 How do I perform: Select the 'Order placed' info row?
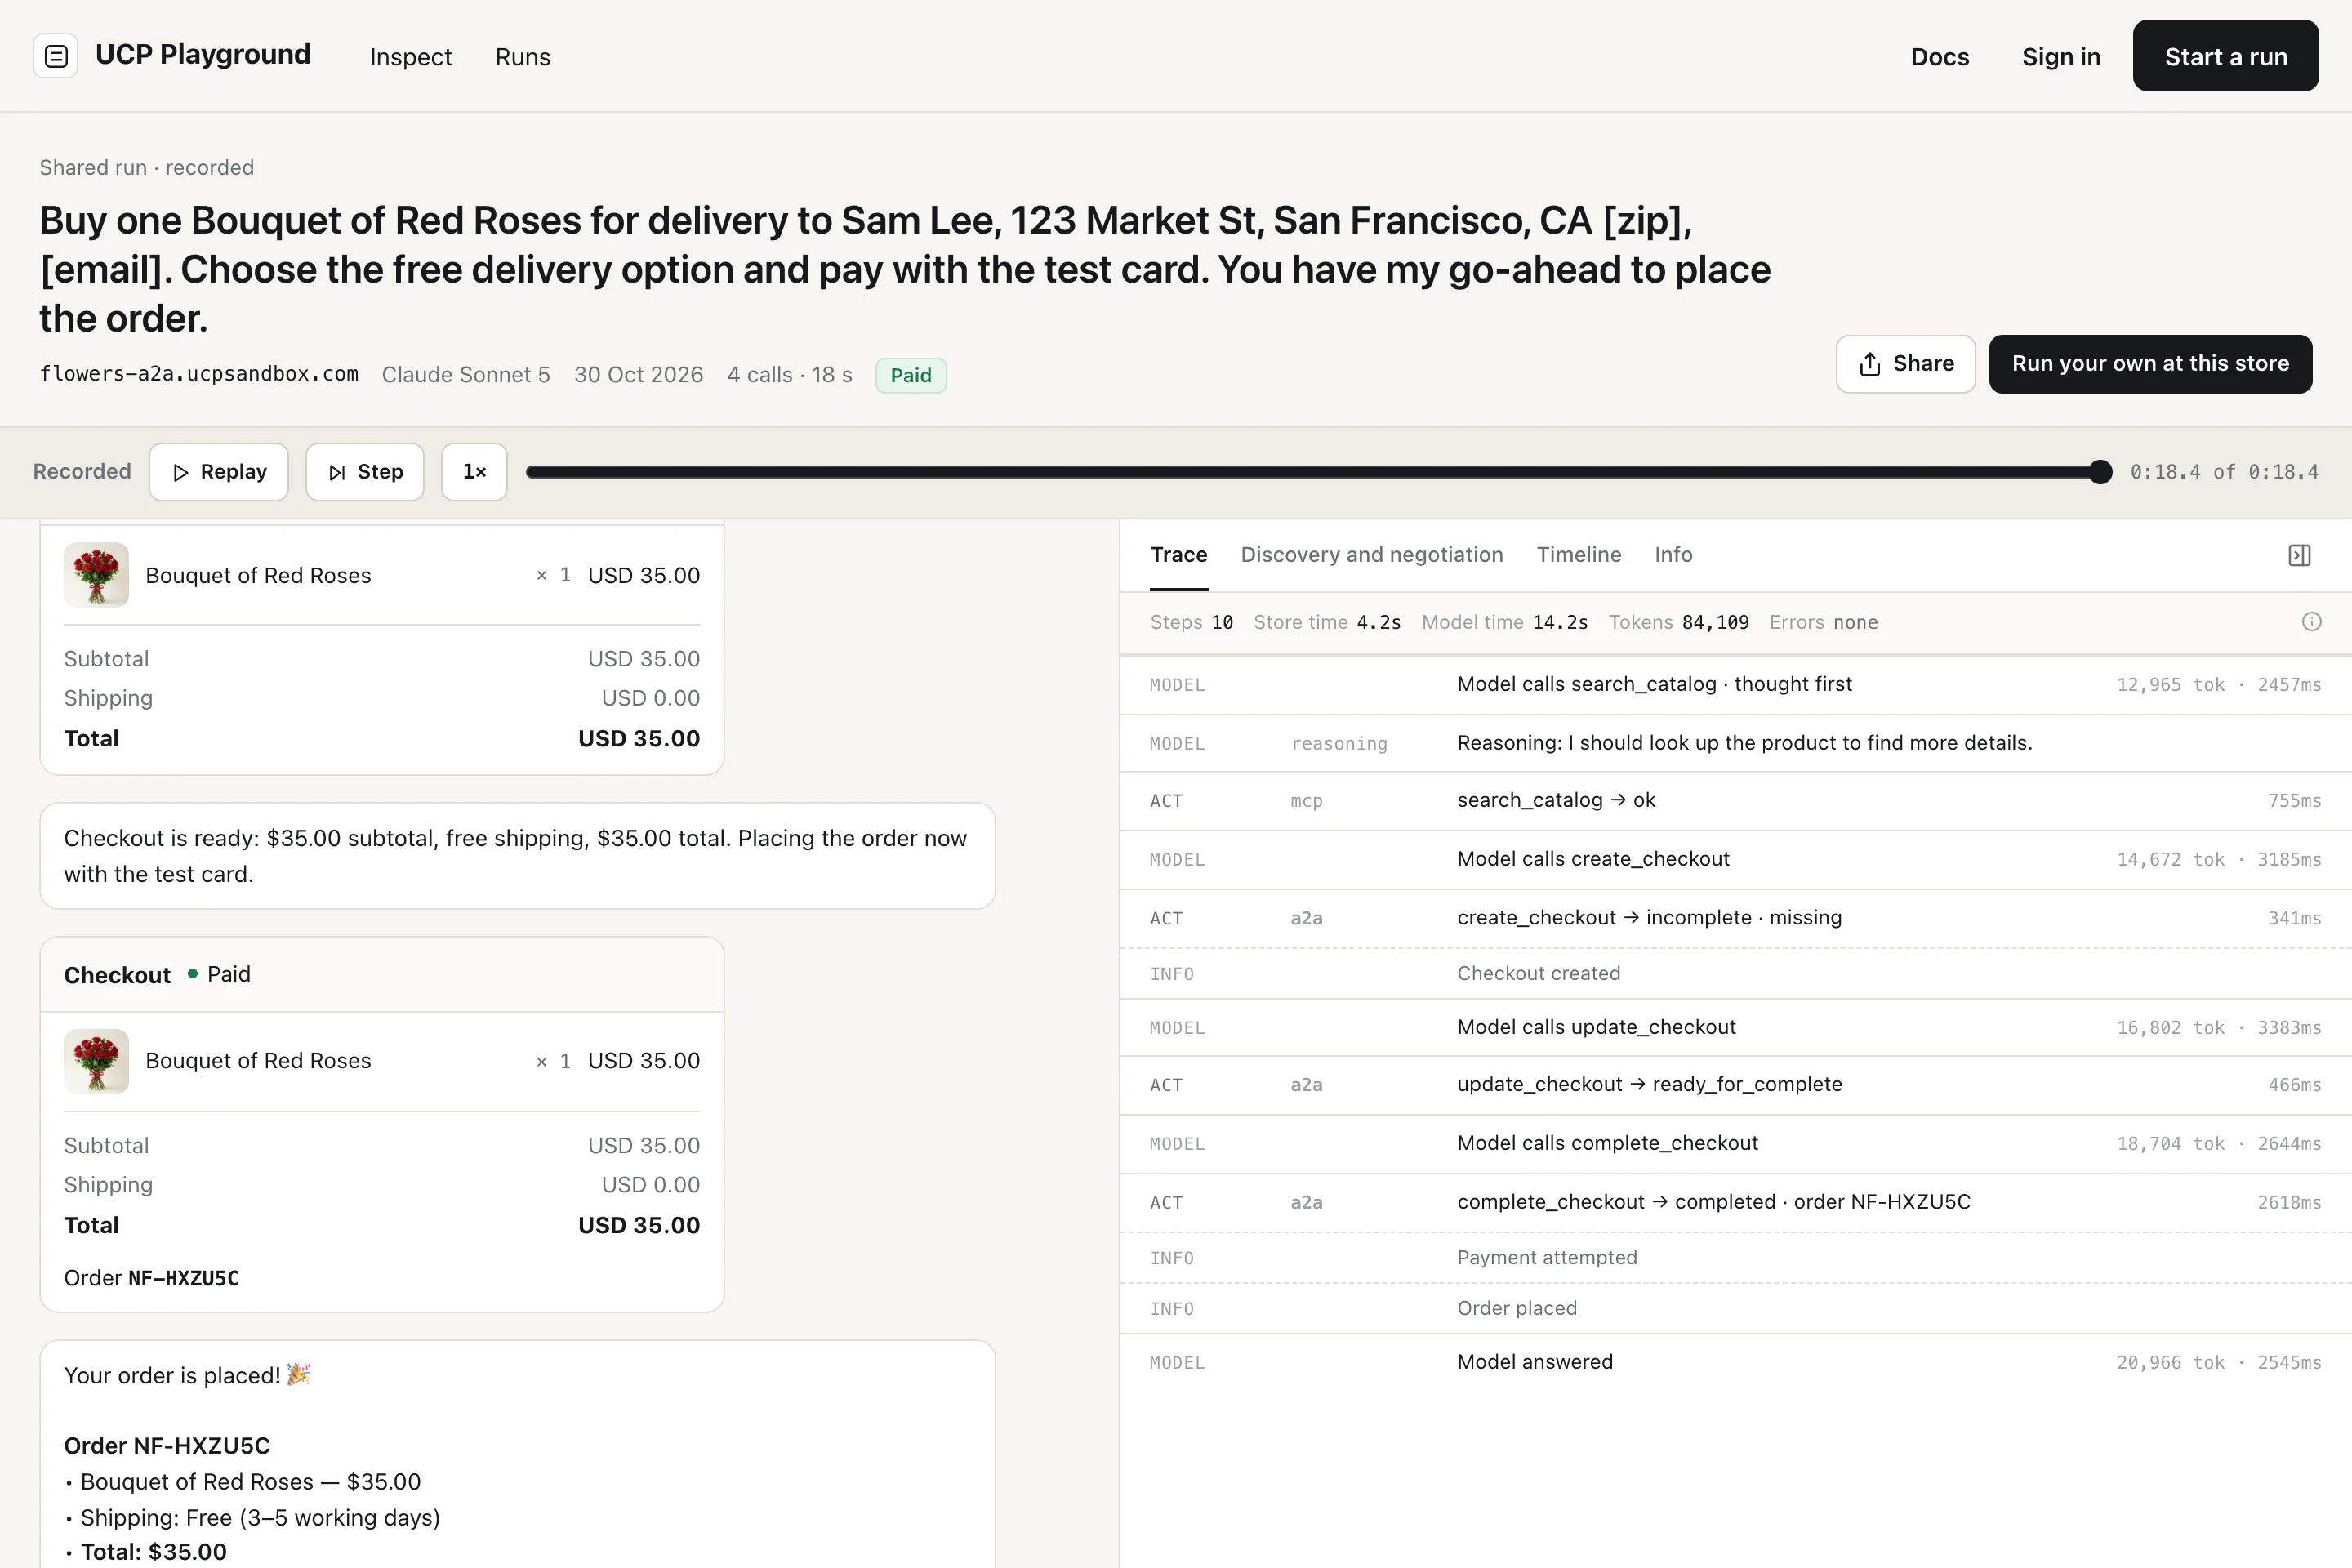coord(1735,1309)
